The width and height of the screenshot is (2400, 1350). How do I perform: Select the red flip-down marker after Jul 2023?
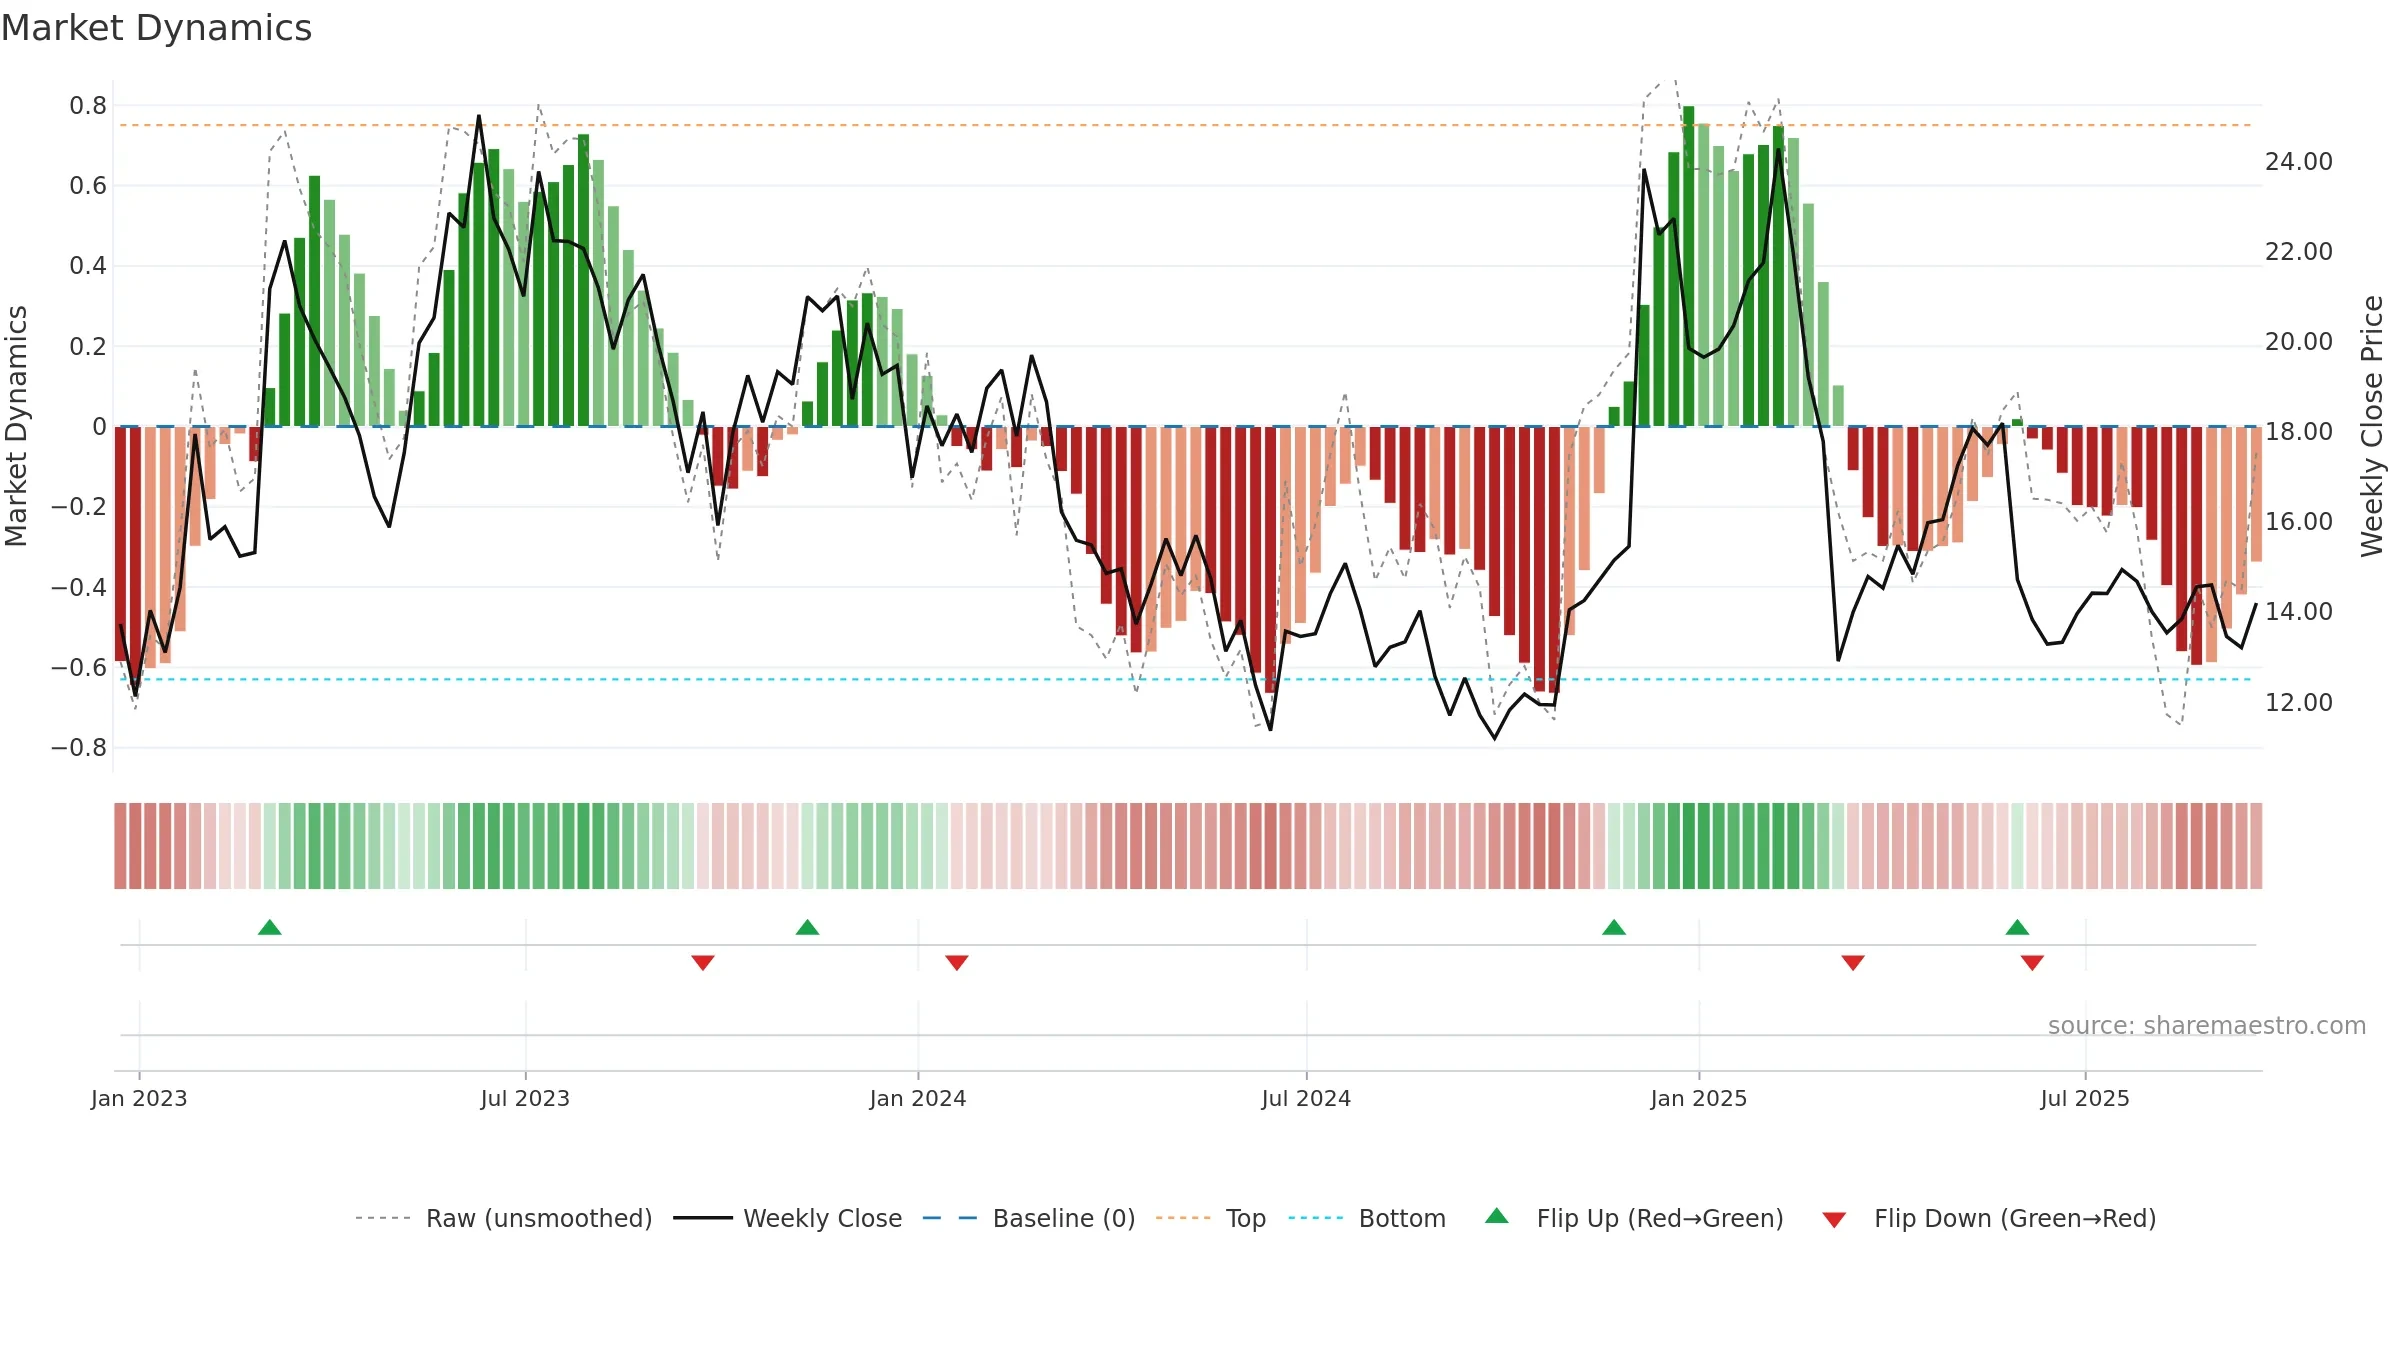[x=703, y=962]
